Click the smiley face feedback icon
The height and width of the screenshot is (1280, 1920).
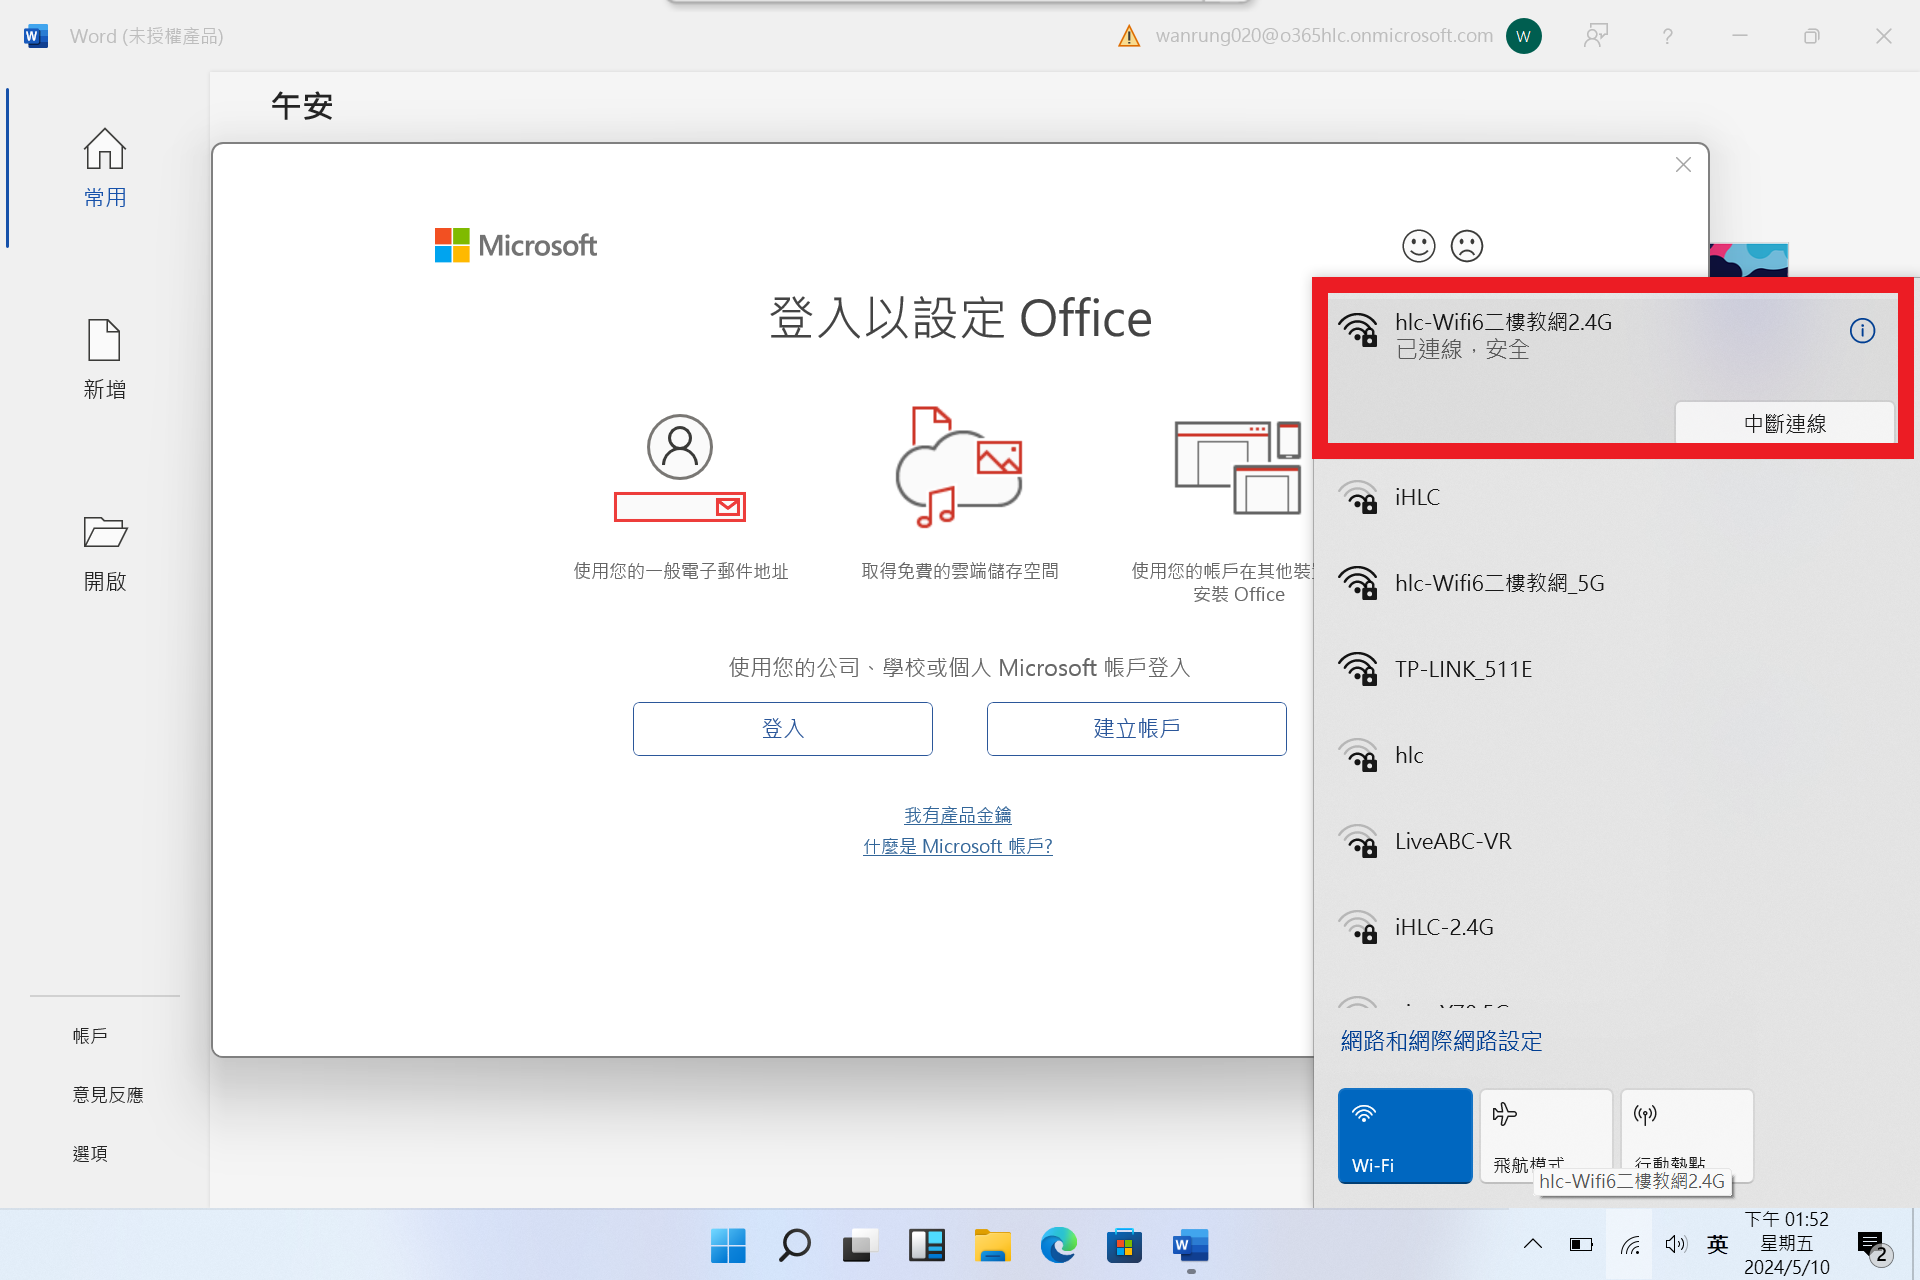[1418, 246]
